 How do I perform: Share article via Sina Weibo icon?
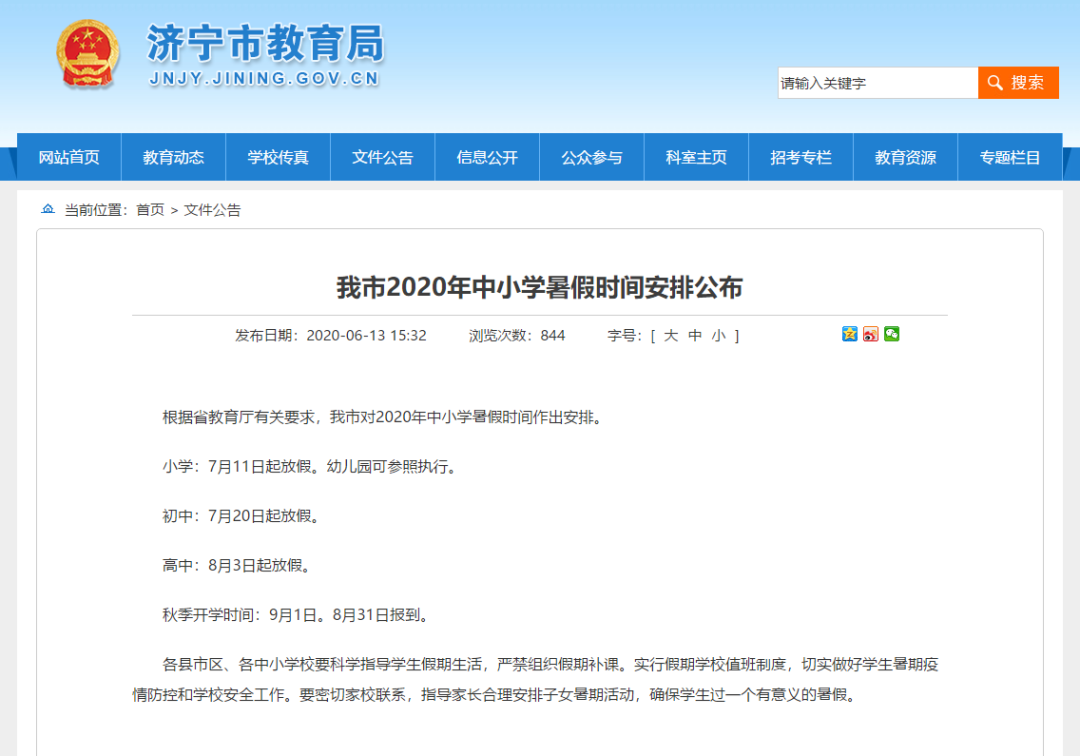pos(870,334)
